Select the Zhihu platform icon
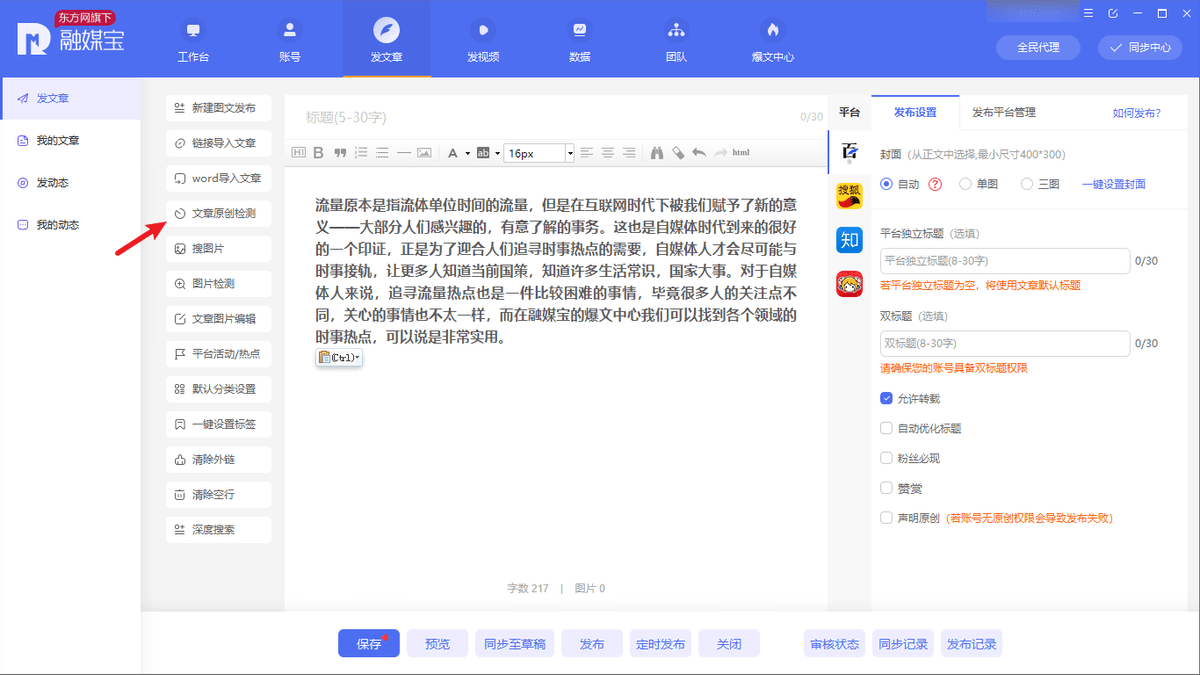 coord(849,240)
